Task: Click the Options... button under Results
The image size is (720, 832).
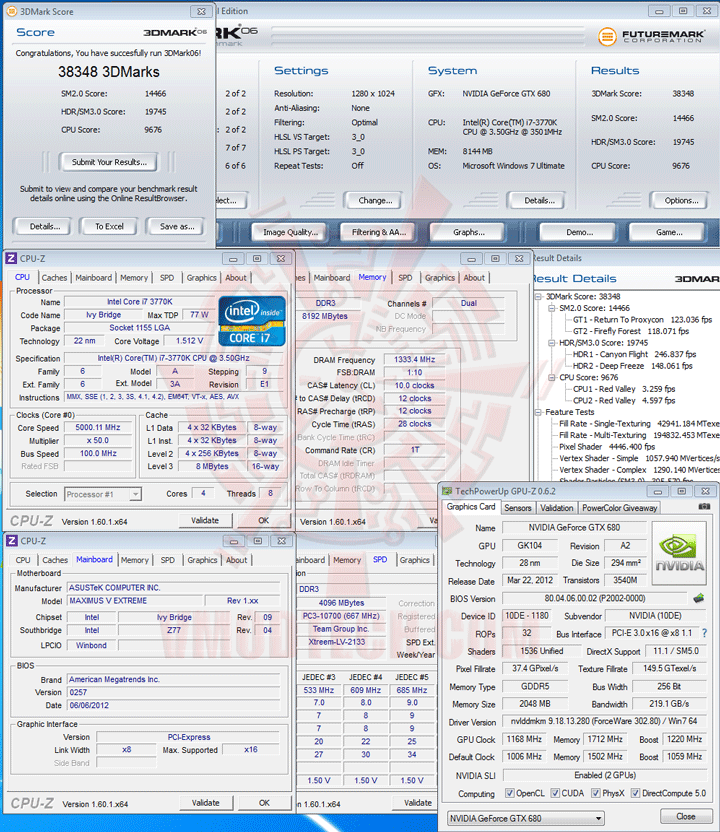Action: tap(681, 201)
